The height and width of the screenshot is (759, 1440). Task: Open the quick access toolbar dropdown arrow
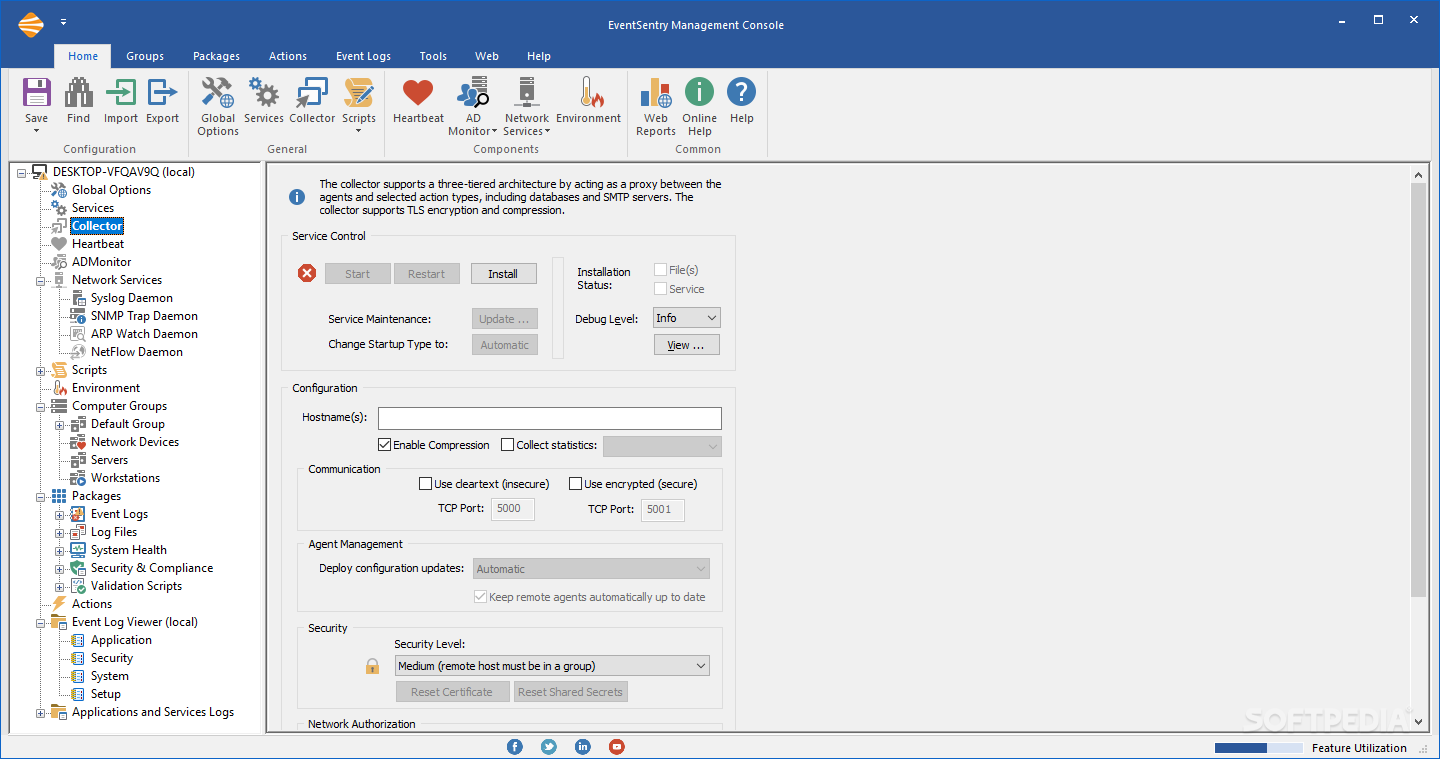pyautogui.click(x=64, y=21)
